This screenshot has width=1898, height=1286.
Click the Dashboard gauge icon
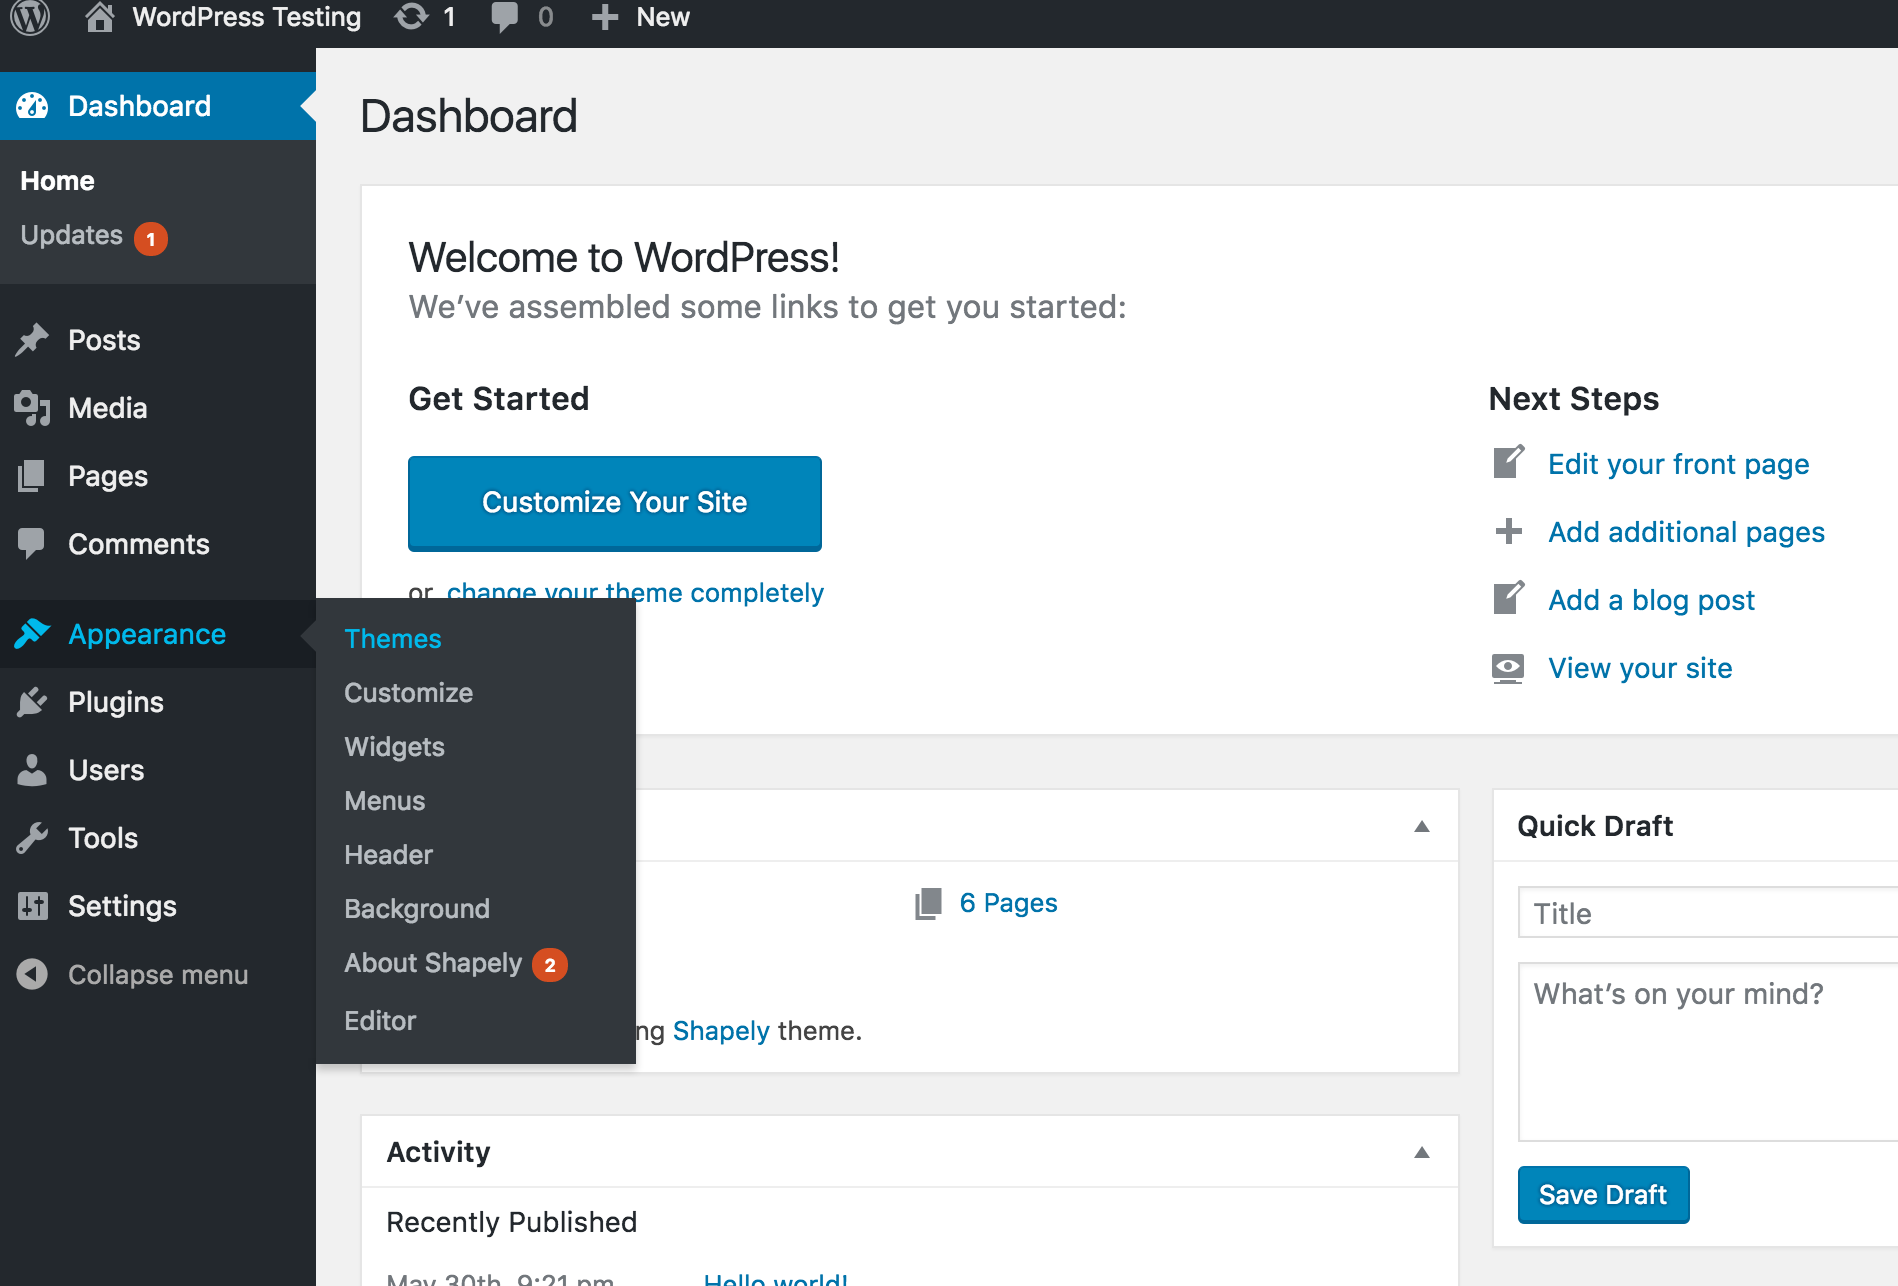click(x=32, y=106)
